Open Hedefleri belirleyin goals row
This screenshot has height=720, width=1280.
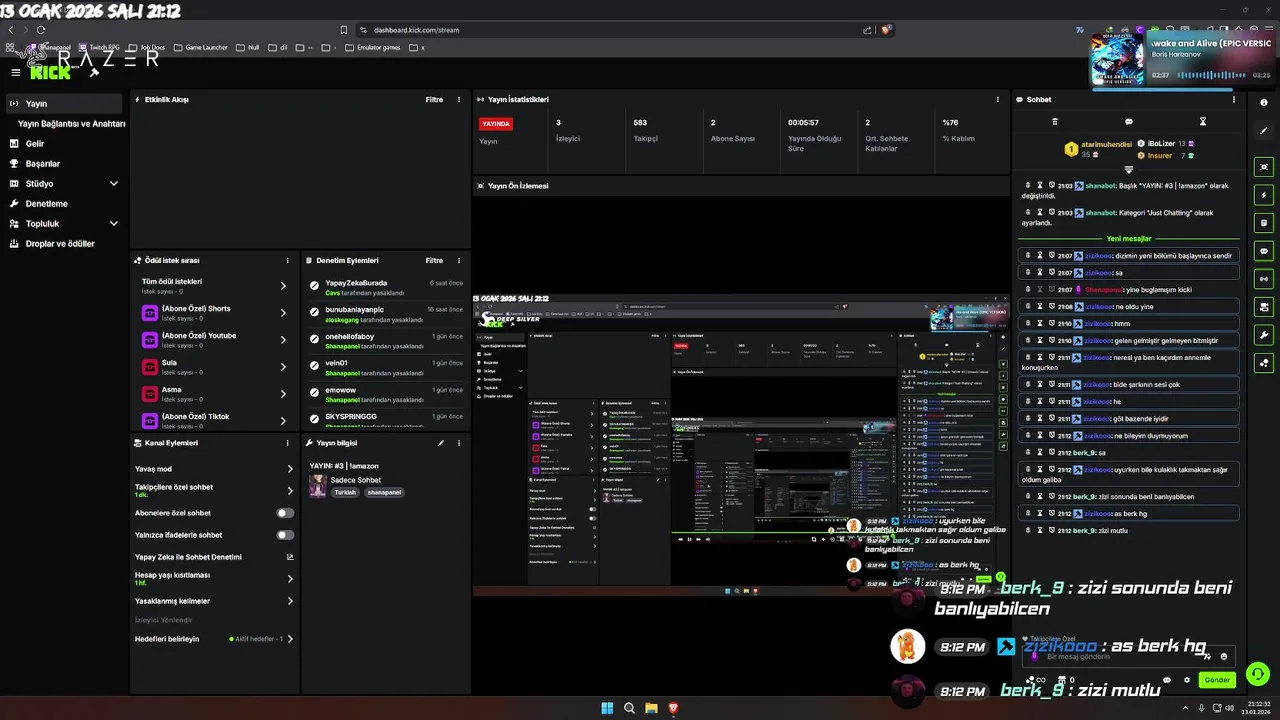click(x=214, y=639)
